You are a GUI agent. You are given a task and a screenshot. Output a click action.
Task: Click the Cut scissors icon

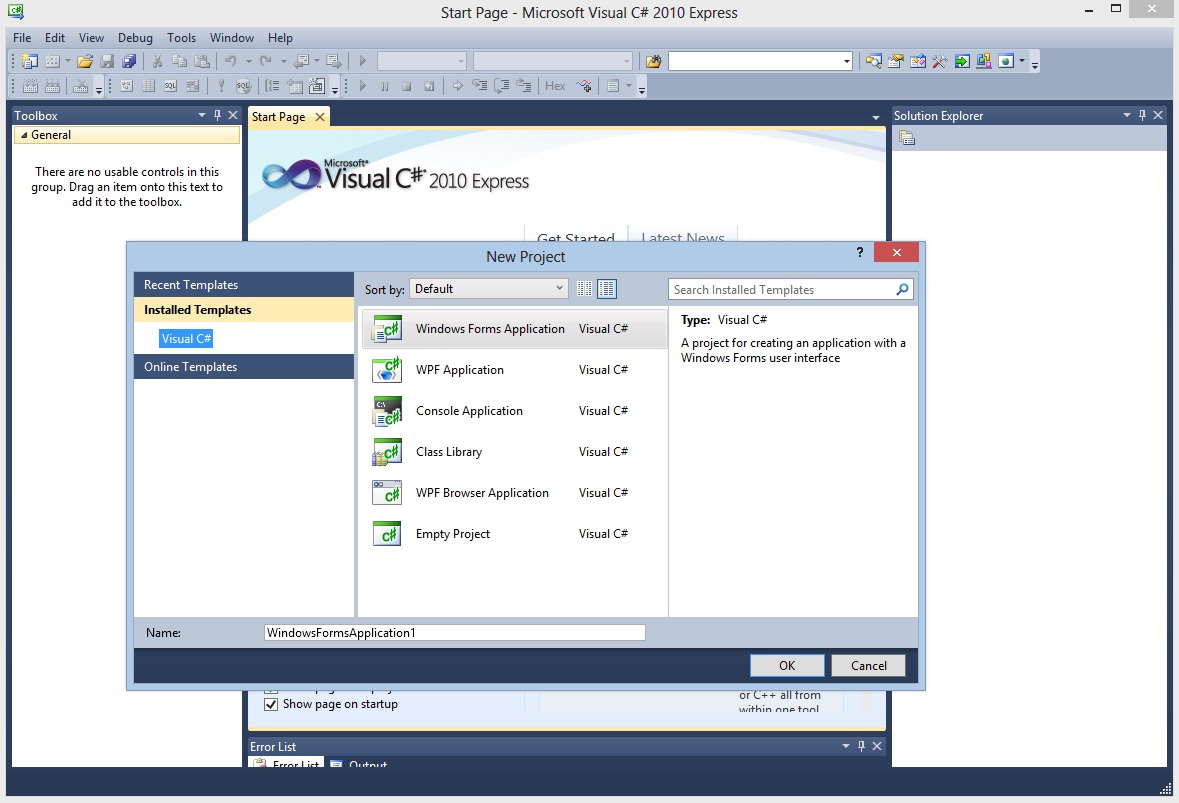tap(157, 62)
